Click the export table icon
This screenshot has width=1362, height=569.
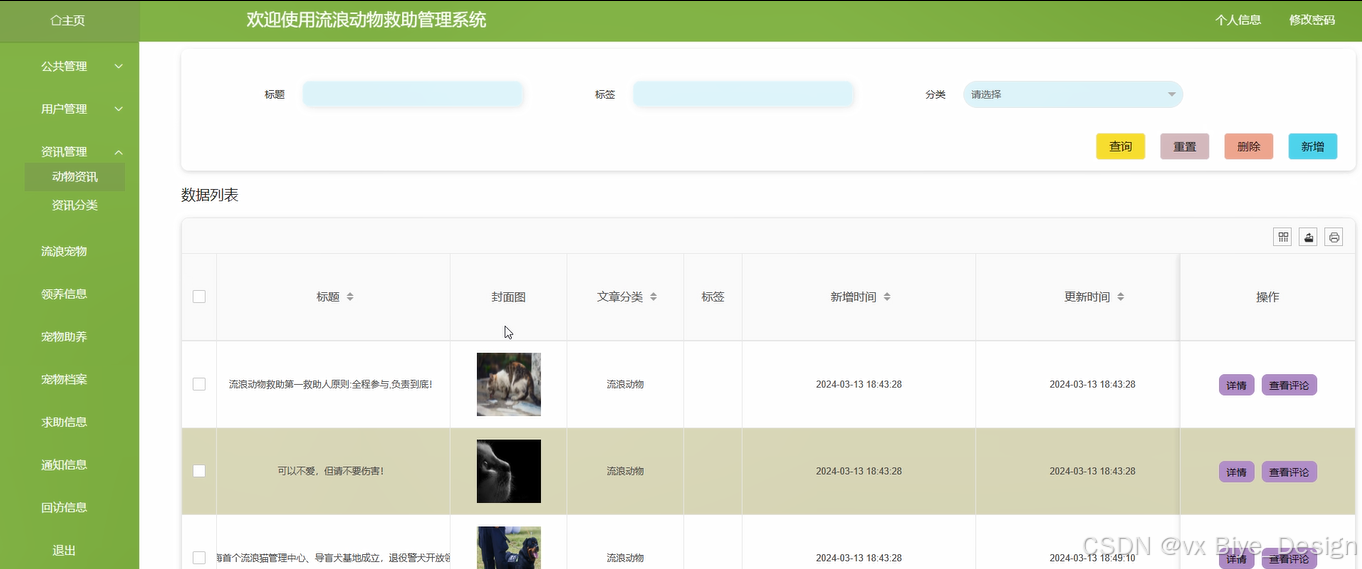coord(1308,237)
